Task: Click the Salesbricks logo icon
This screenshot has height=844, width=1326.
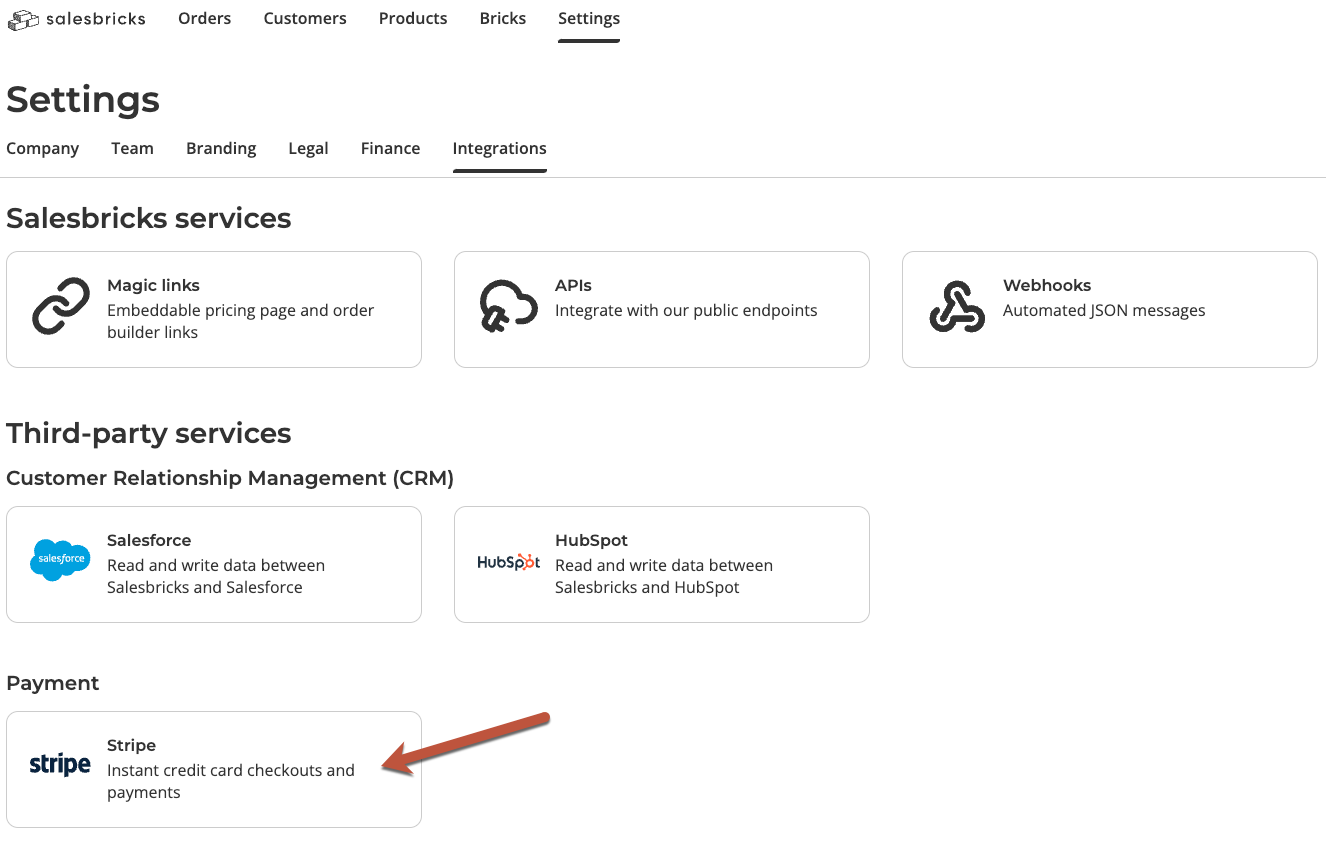Action: (x=24, y=19)
